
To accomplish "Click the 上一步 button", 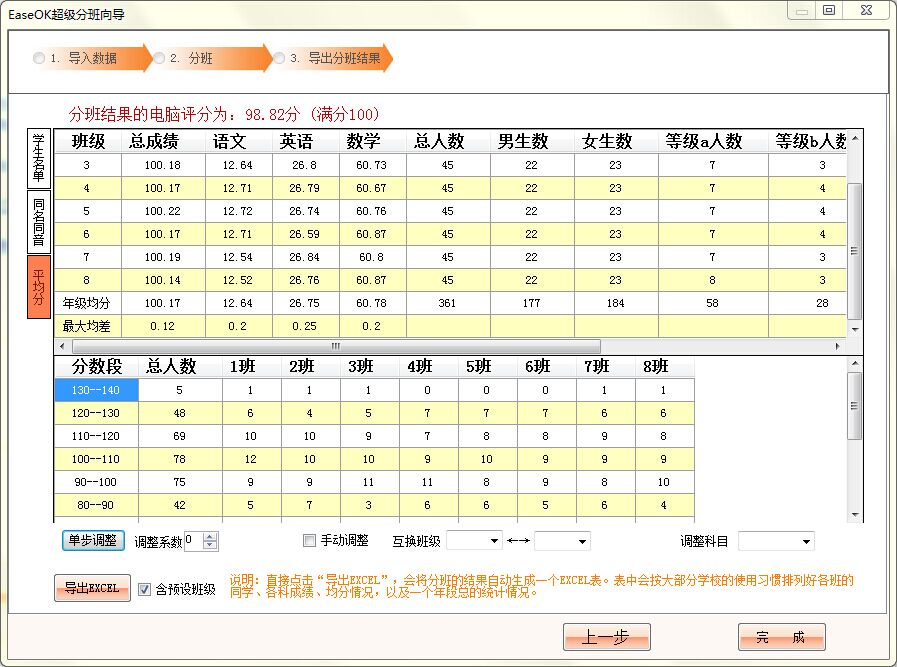I will click(x=606, y=636).
